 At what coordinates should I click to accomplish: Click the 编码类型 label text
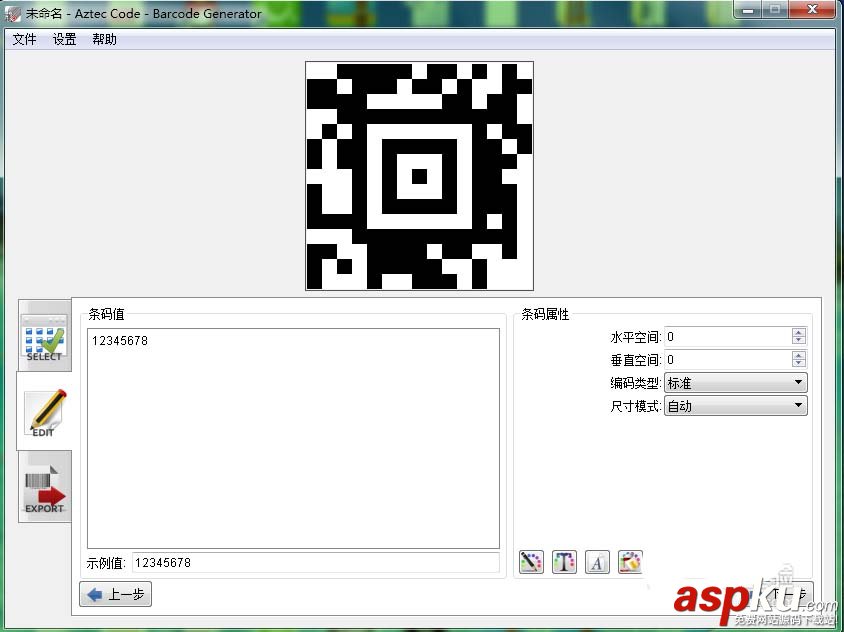(635, 383)
